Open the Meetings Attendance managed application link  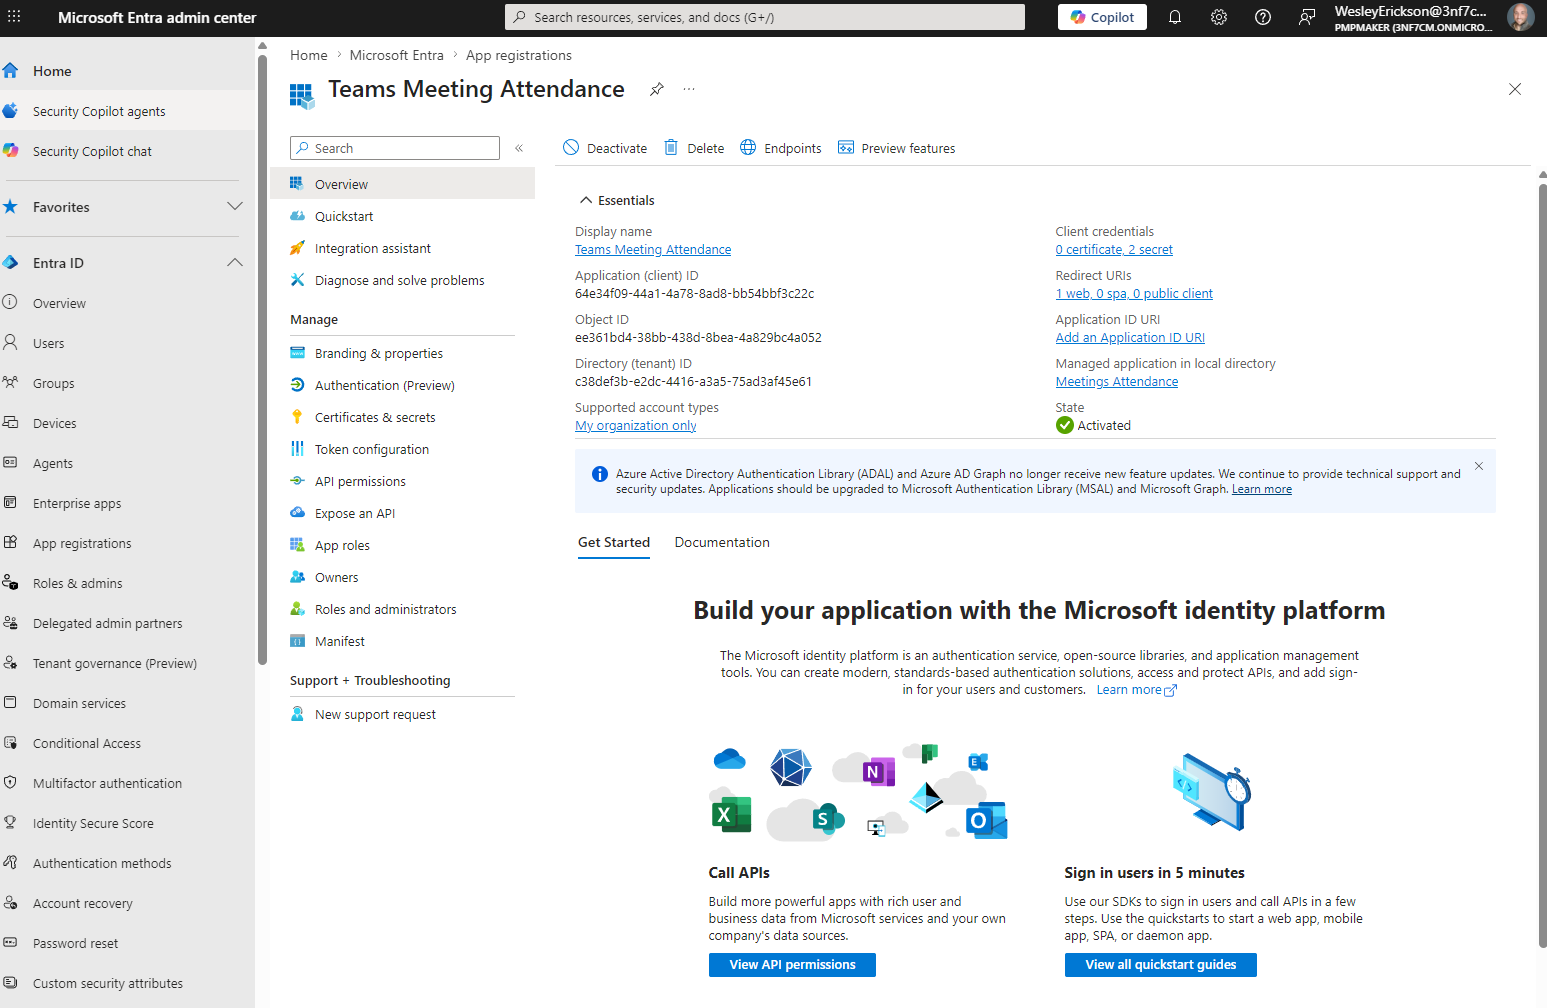[x=1117, y=382]
